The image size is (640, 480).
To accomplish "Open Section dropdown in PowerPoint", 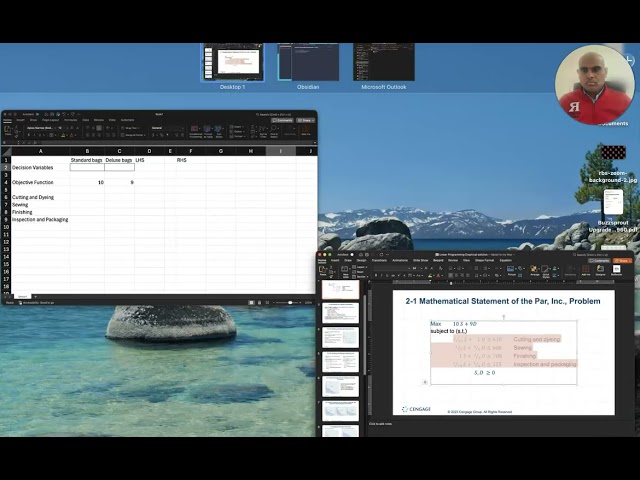I will click(361, 277).
